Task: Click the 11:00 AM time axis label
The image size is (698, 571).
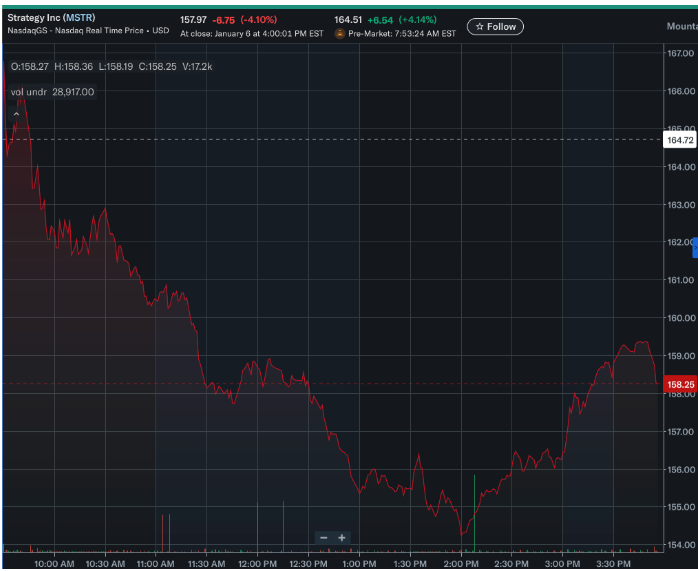Action: [155, 564]
